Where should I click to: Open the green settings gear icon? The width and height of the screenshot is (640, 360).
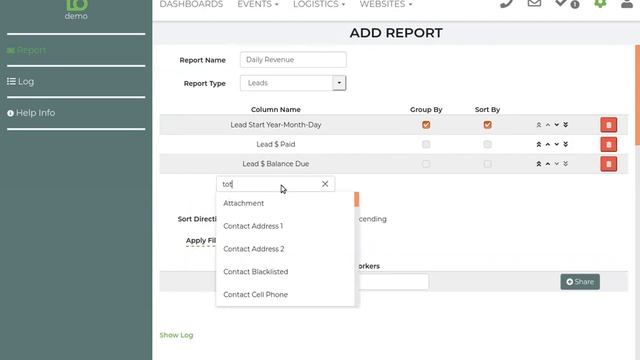click(x=600, y=3)
